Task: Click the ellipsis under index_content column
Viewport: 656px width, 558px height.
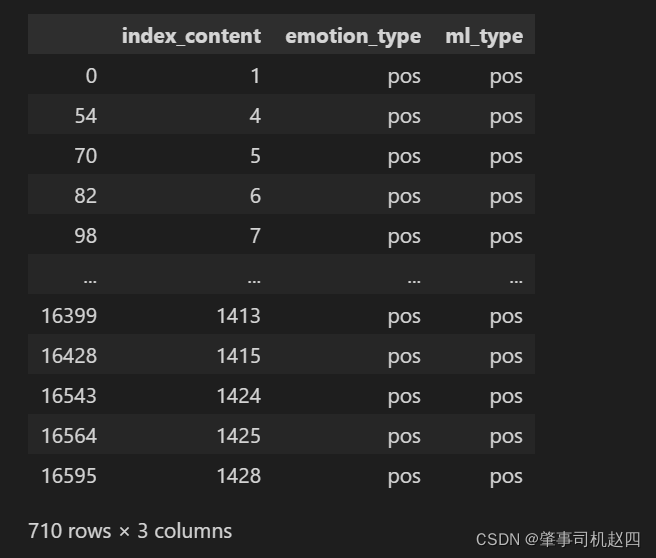Action: (253, 277)
